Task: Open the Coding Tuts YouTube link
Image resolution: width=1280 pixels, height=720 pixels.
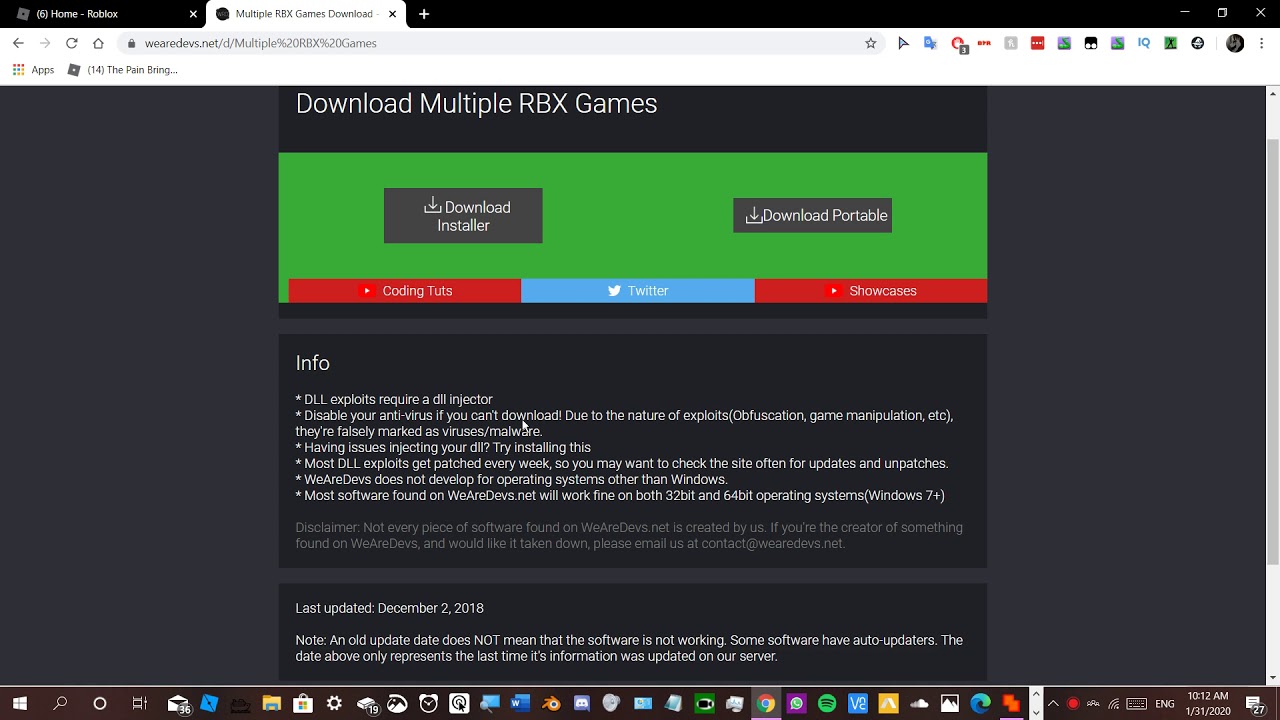Action: click(x=405, y=291)
